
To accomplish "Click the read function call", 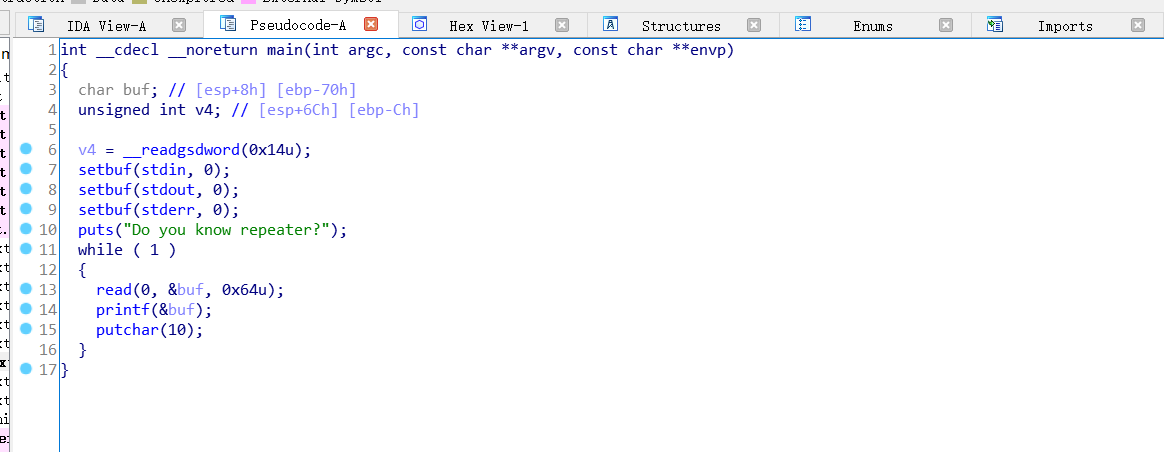I will coord(114,289).
